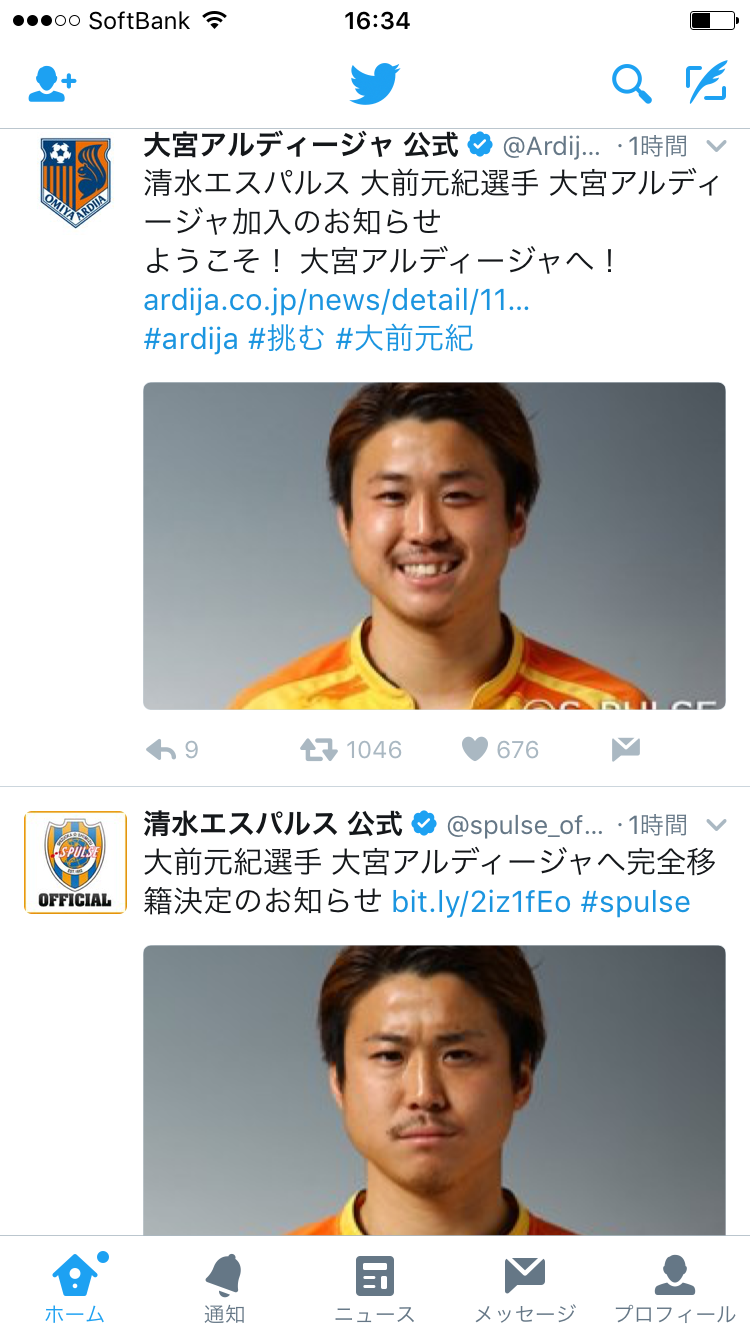Viewport: 750px width, 1334px height.
Task: Expand options chevron on the Ardija tweet
Action: click(x=716, y=146)
